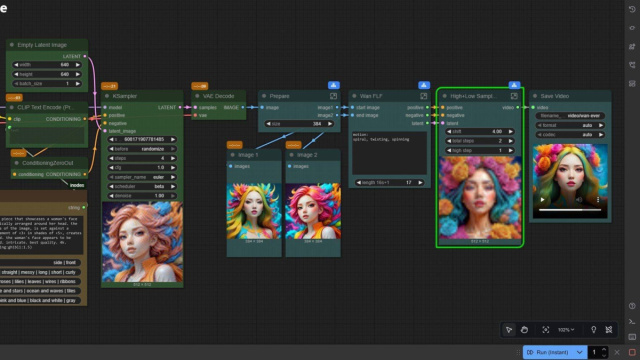Open the Save Video codec auto dropdown

(570, 135)
